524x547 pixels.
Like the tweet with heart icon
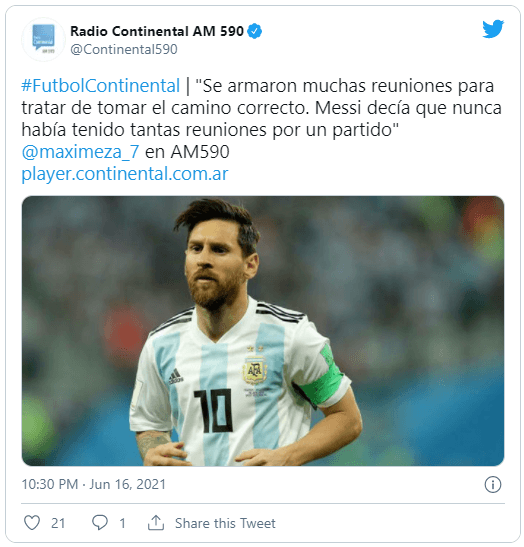click(32, 523)
